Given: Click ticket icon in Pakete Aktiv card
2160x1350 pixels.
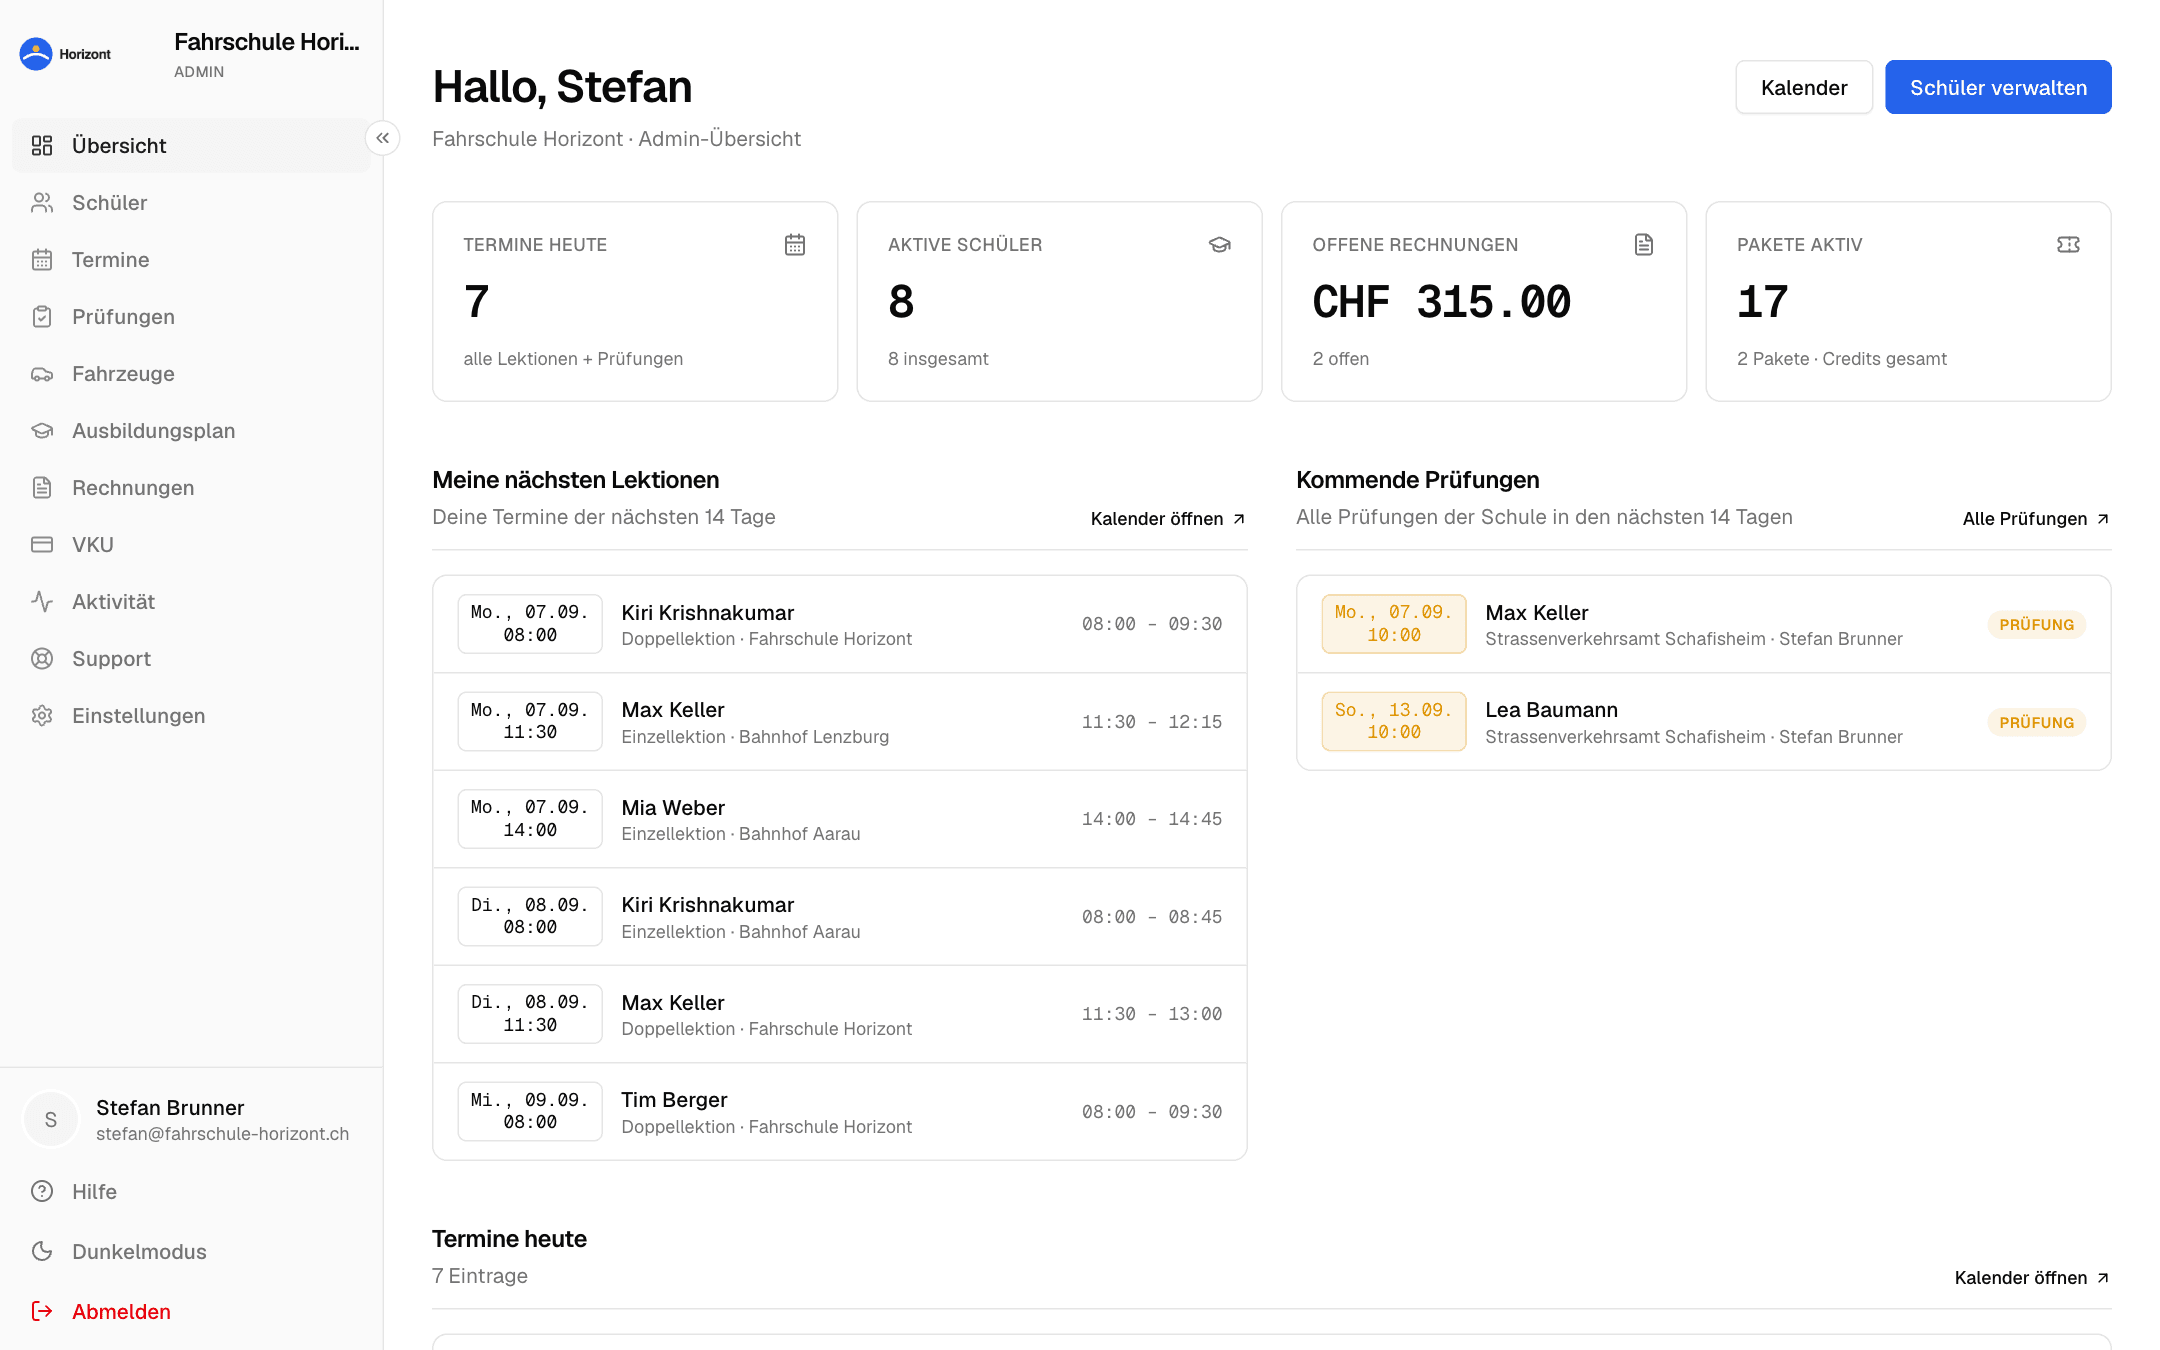Looking at the screenshot, I should coord(2069,245).
